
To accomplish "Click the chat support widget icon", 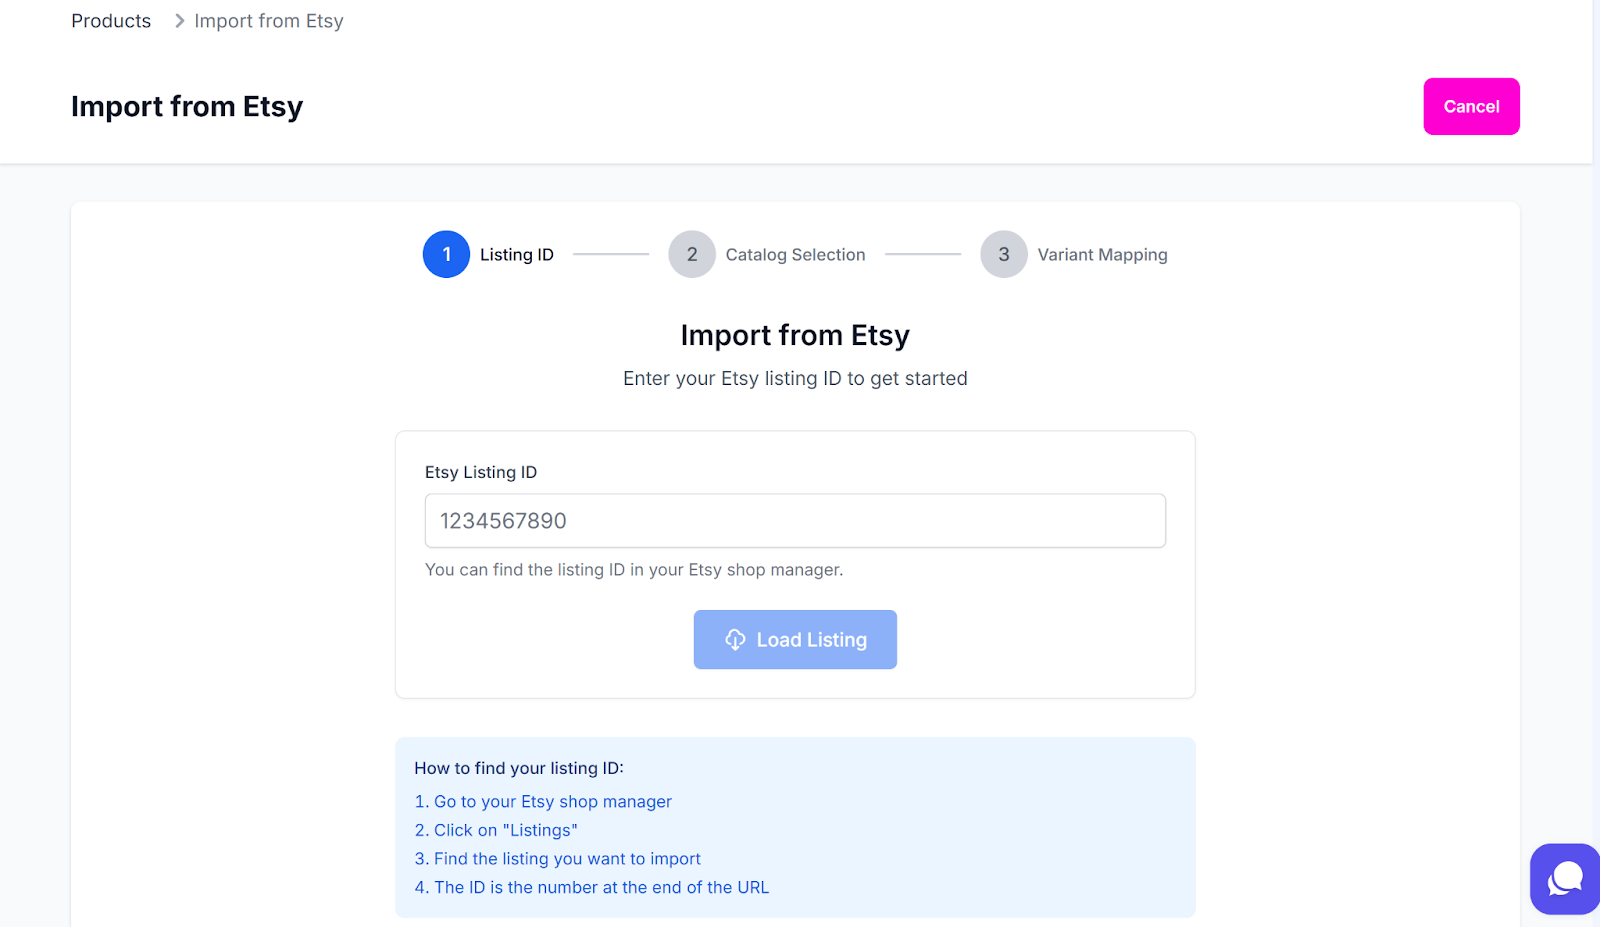I will 1565,879.
